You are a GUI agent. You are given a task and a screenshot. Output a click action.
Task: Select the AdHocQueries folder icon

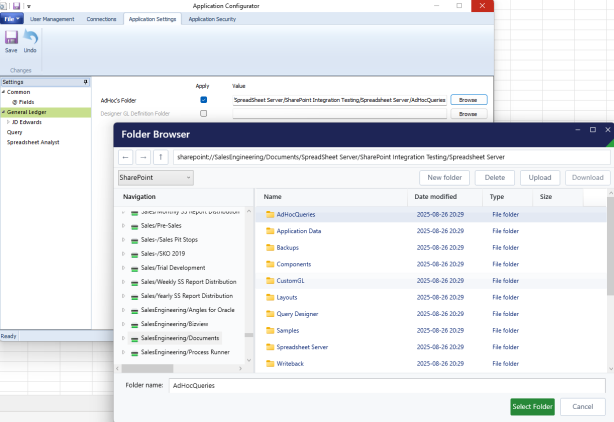tap(269, 215)
